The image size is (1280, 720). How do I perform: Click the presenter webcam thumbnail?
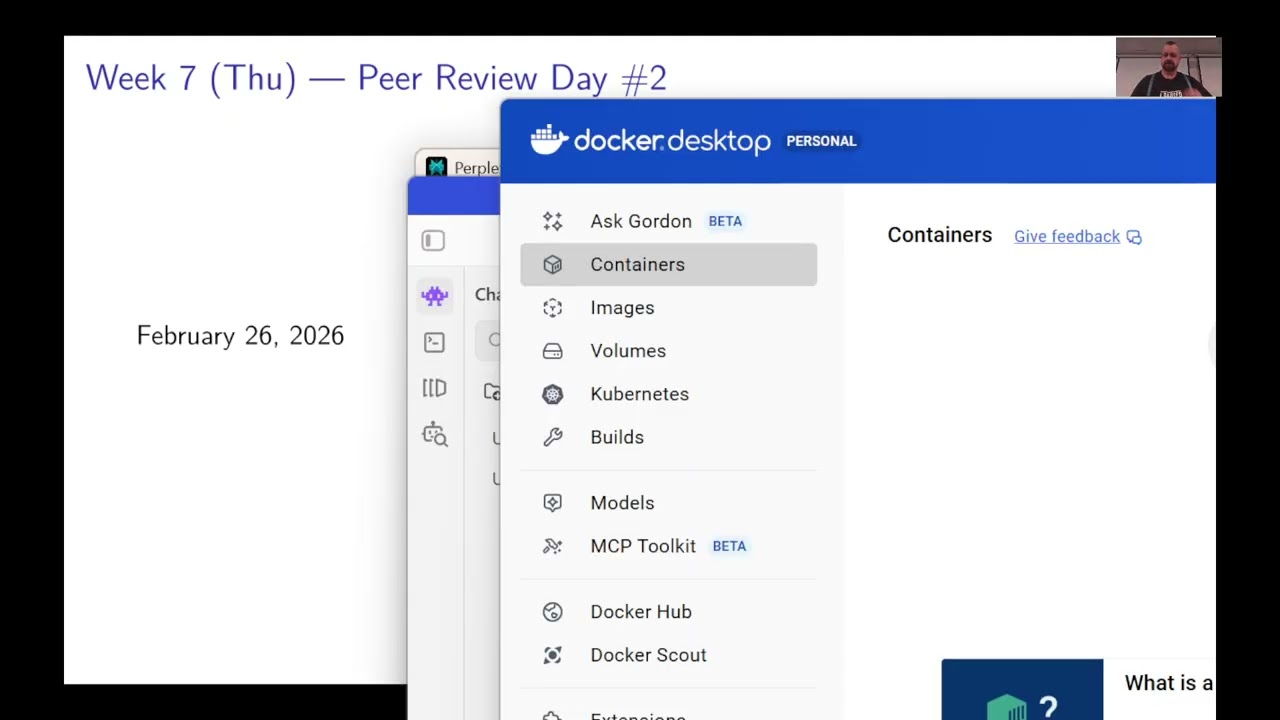(1168, 67)
